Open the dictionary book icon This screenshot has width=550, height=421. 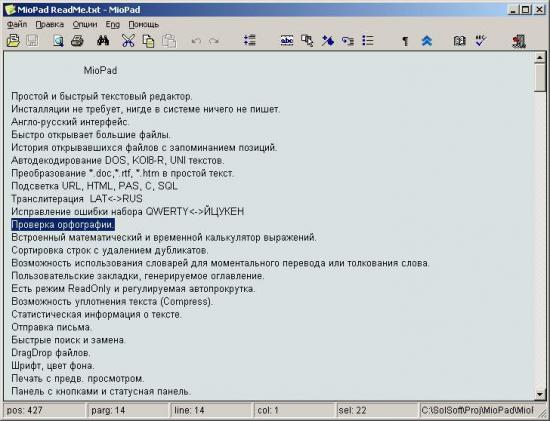pos(460,41)
